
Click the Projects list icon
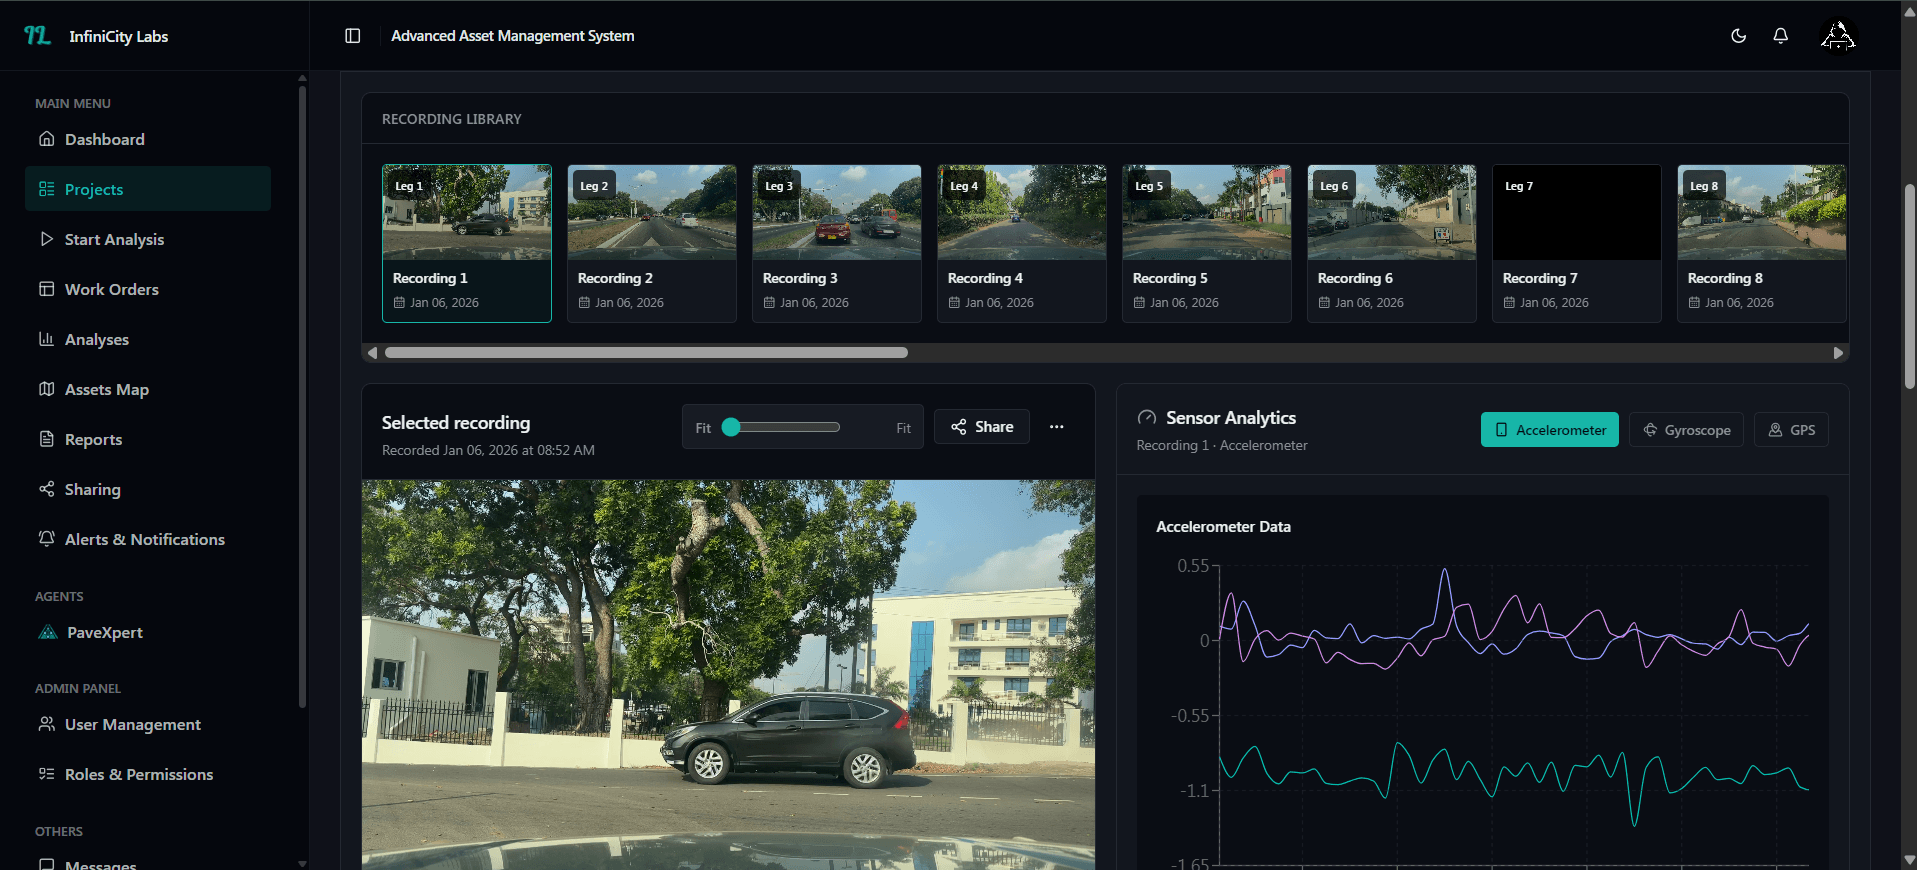click(47, 189)
